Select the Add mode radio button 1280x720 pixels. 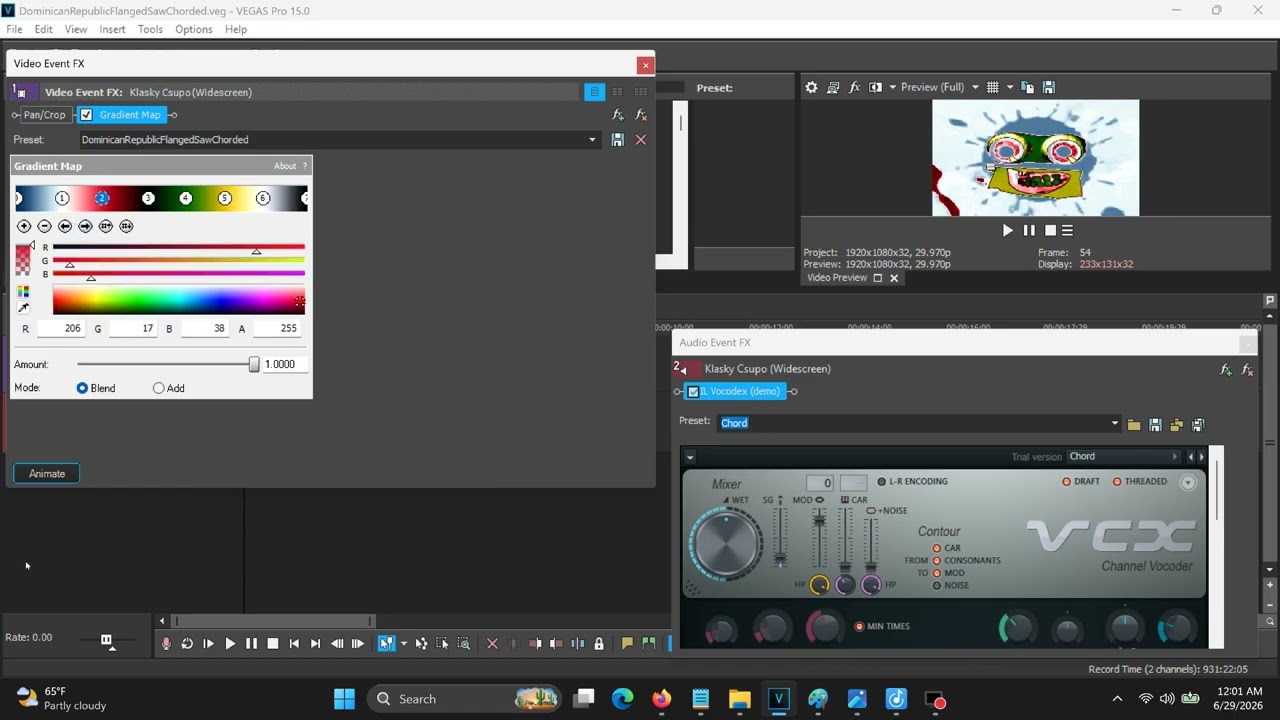point(158,388)
